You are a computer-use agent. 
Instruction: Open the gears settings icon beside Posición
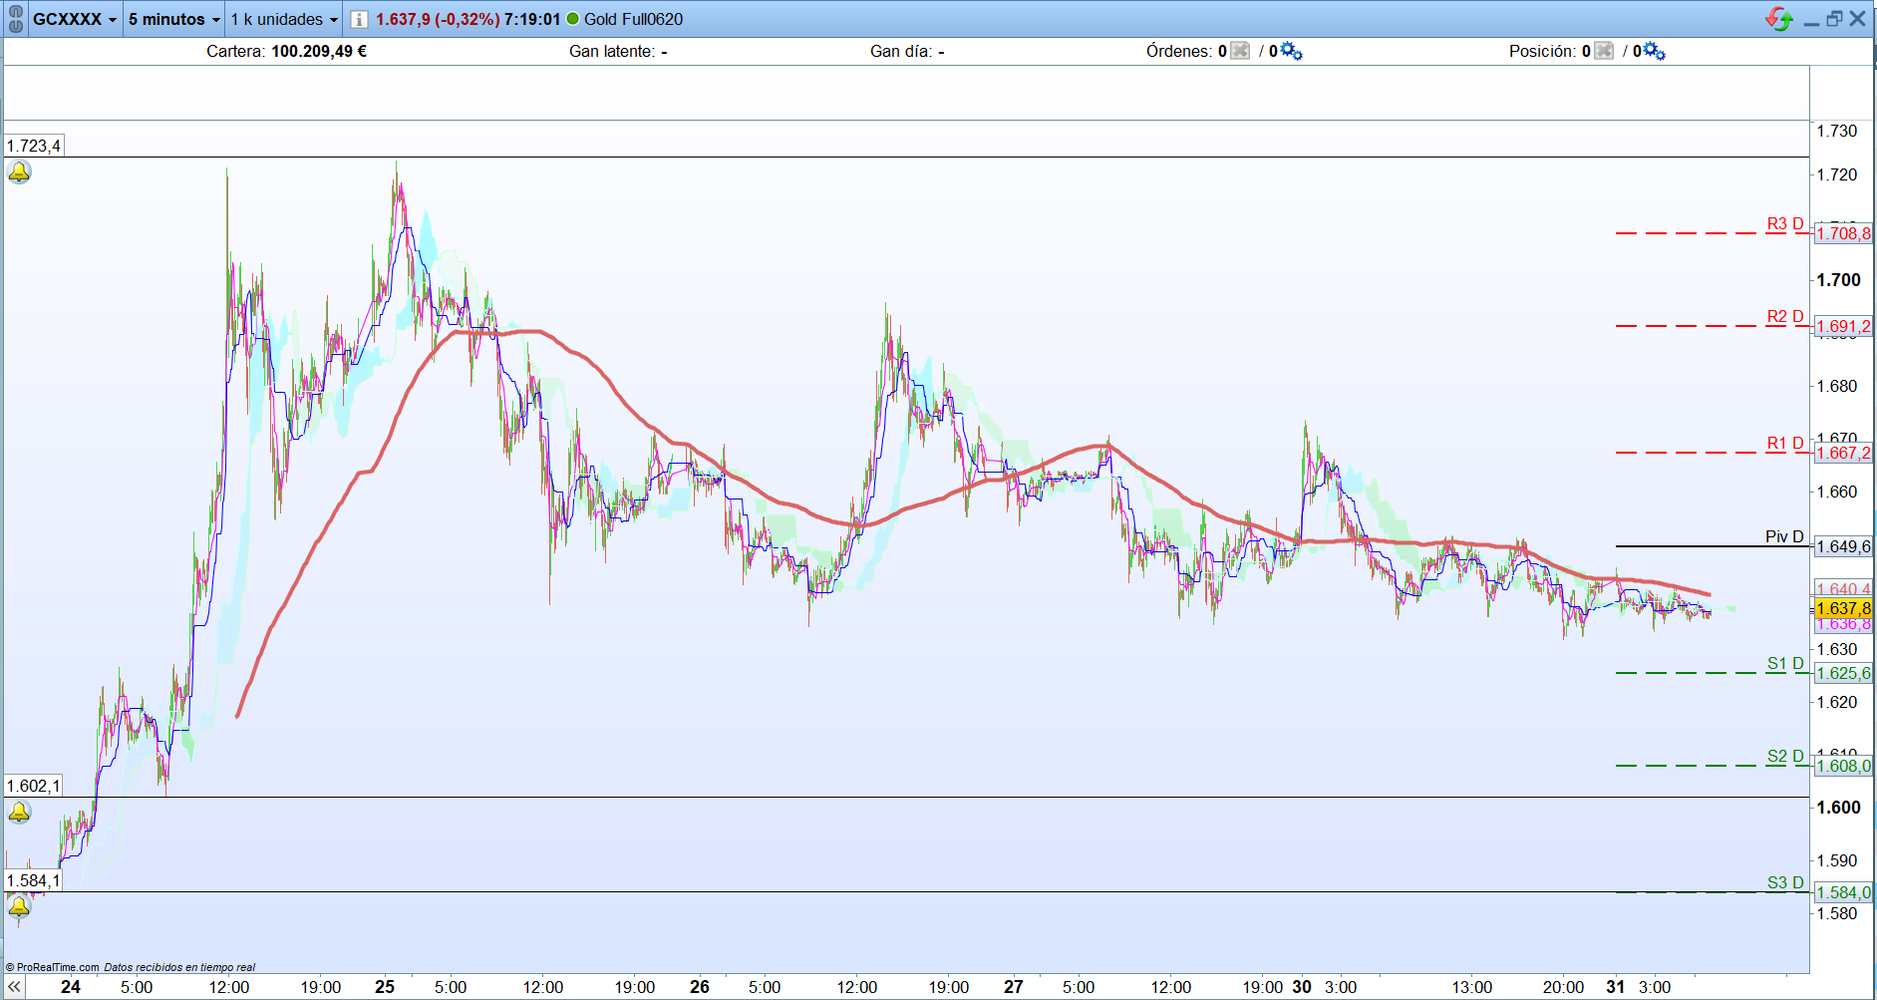tap(1655, 51)
